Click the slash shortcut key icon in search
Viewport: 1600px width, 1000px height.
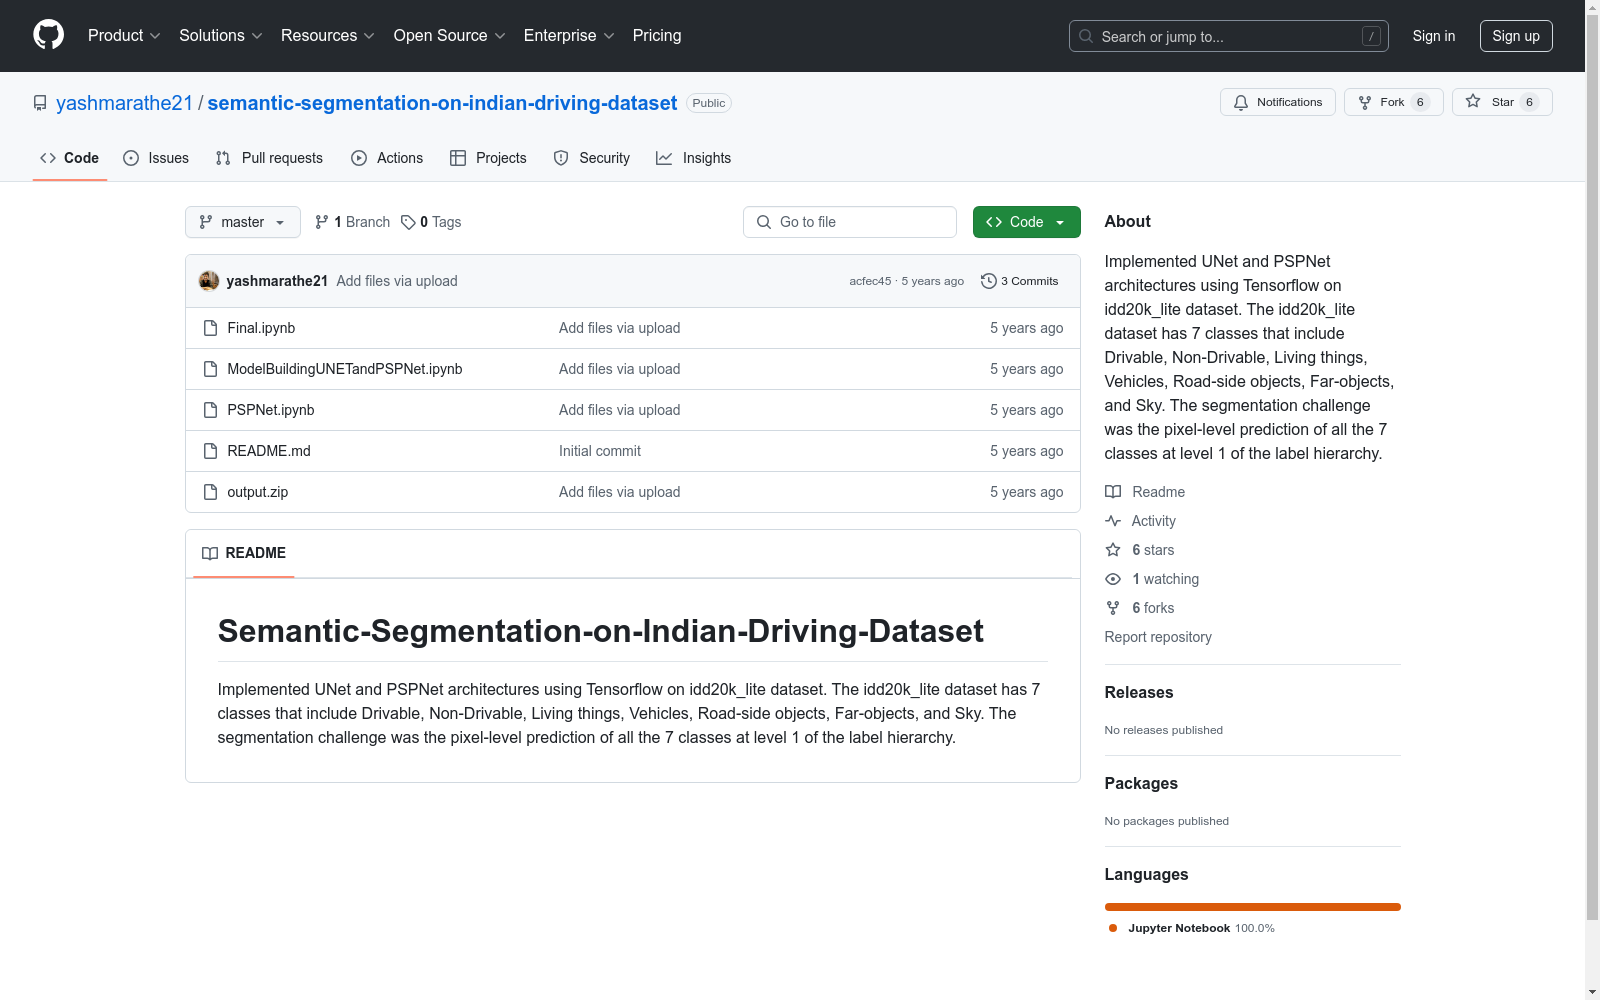[1371, 36]
